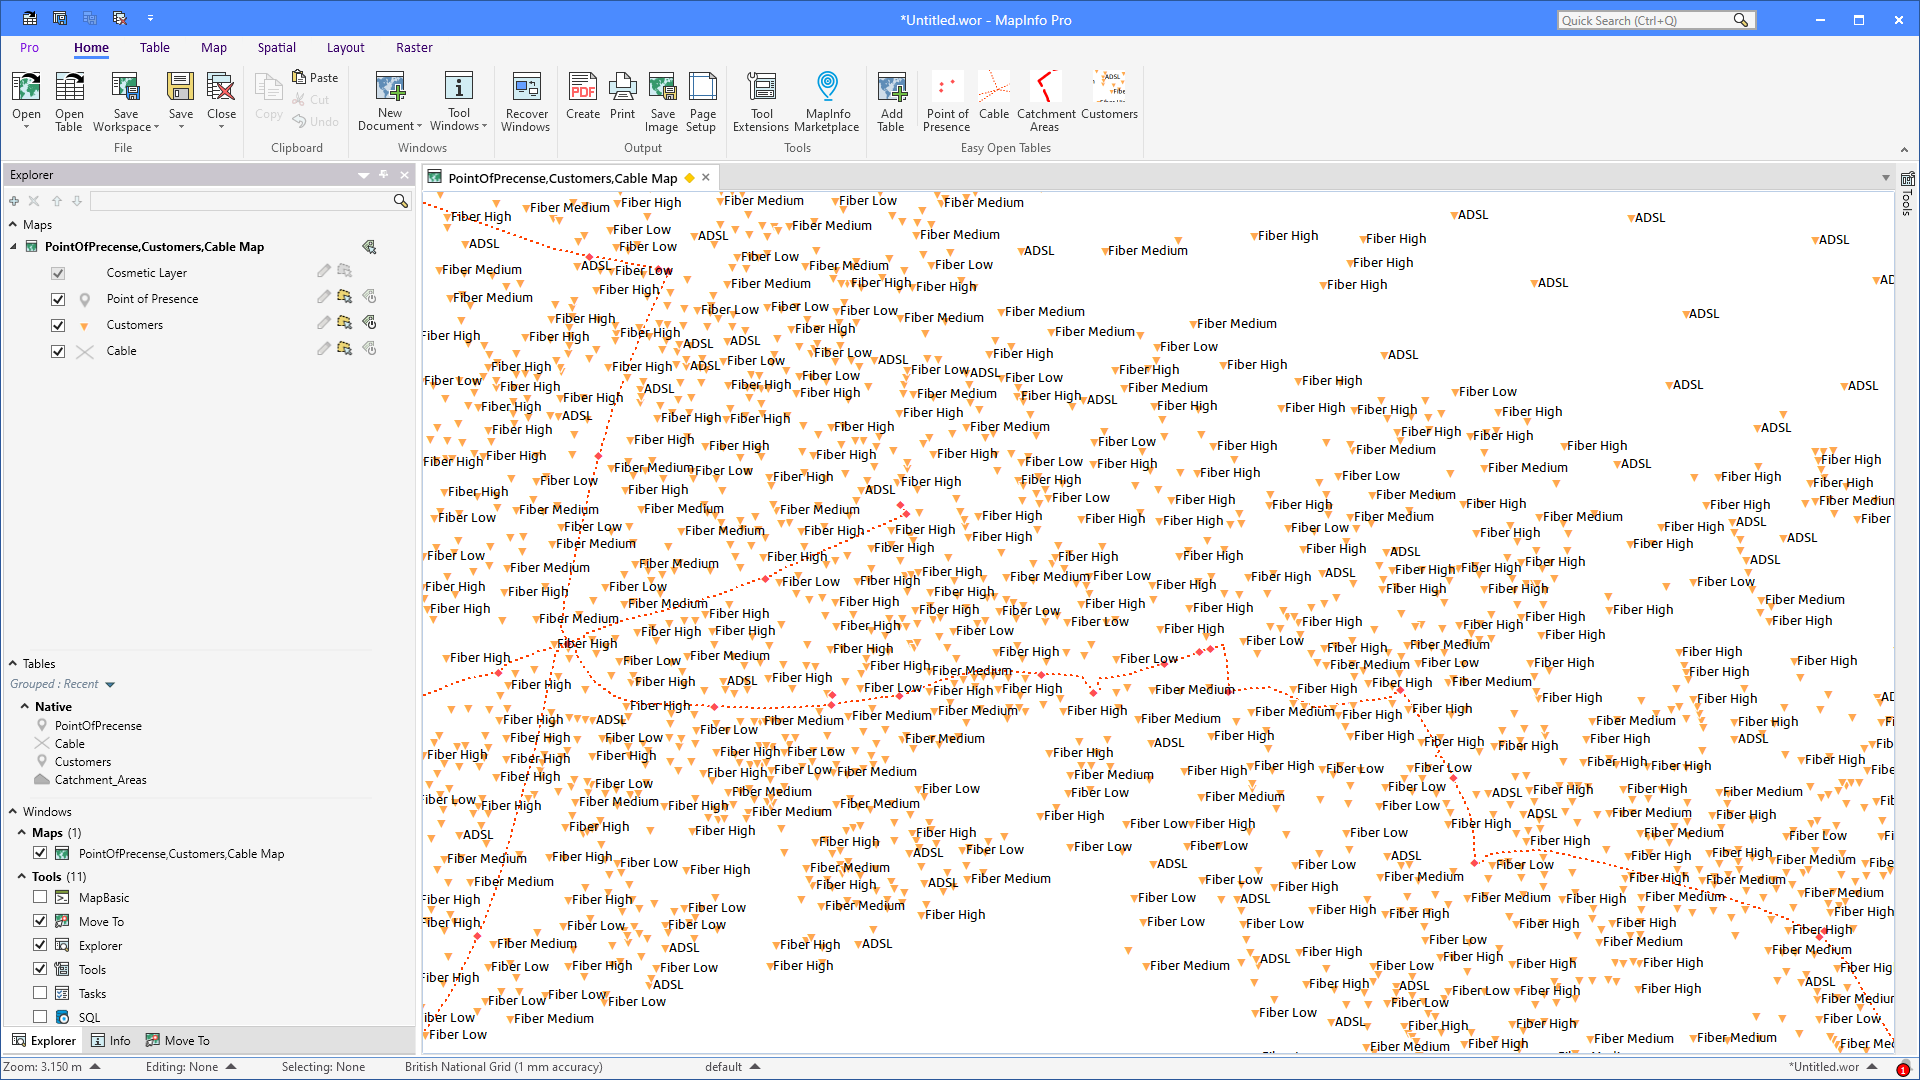Open the MapInfo Marketplace

(x=827, y=100)
